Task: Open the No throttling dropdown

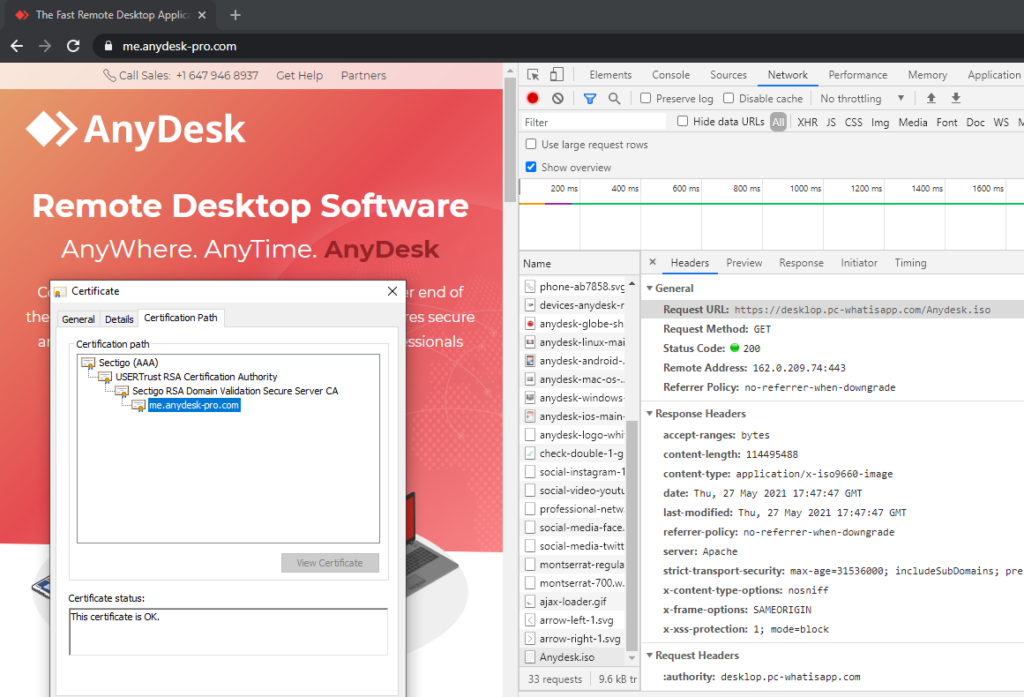Action: (x=862, y=99)
